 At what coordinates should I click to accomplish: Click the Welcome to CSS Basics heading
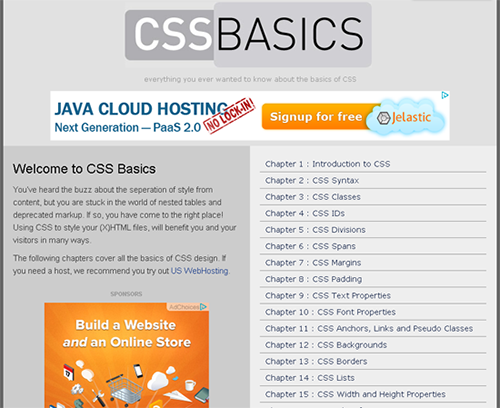84,169
